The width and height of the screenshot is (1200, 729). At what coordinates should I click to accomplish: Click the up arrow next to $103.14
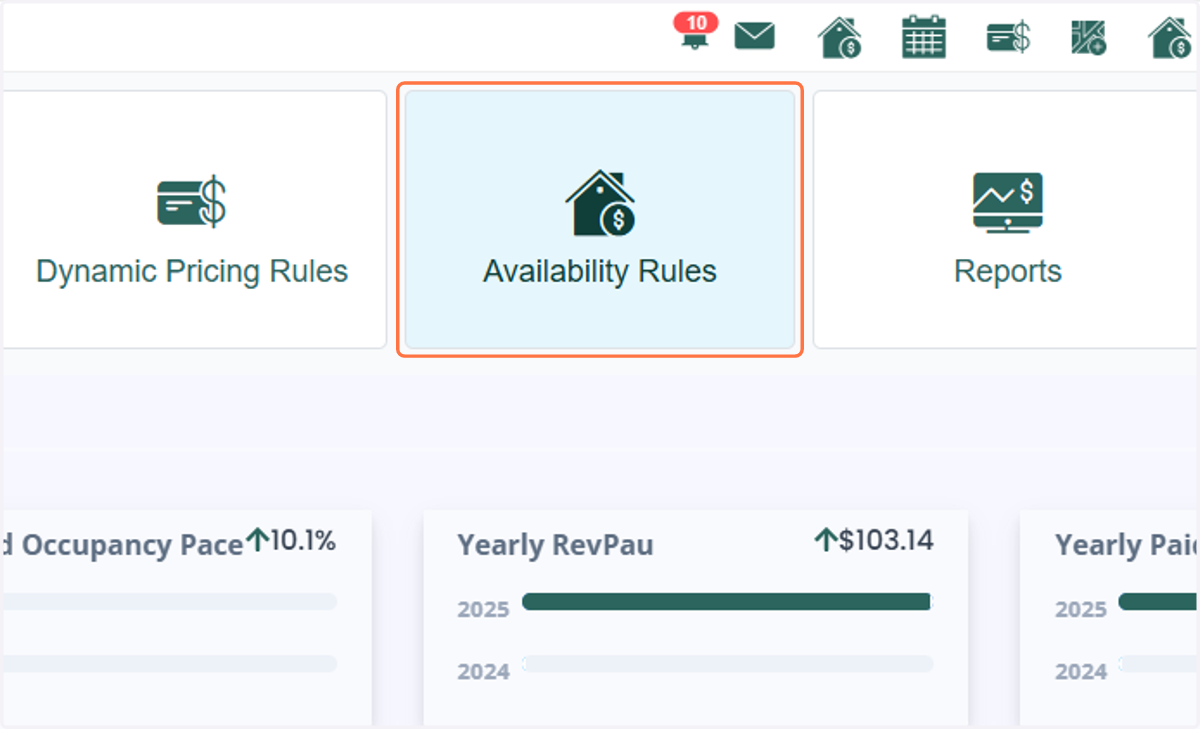(826, 541)
